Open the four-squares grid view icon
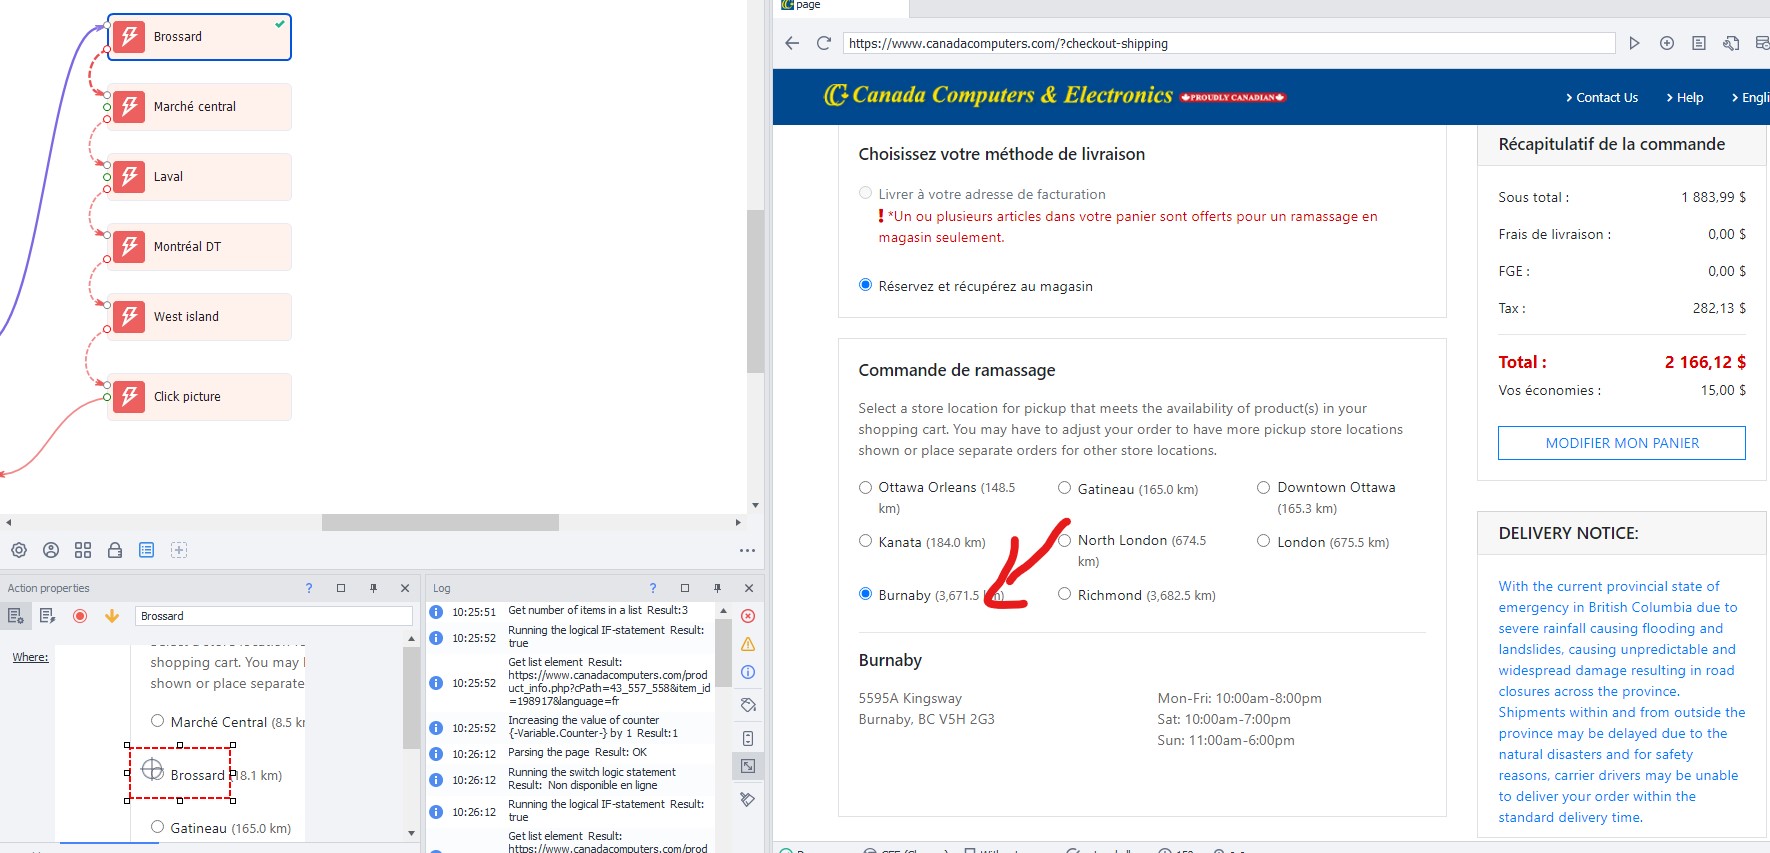Screen dimensions: 1770x853 tap(83, 550)
